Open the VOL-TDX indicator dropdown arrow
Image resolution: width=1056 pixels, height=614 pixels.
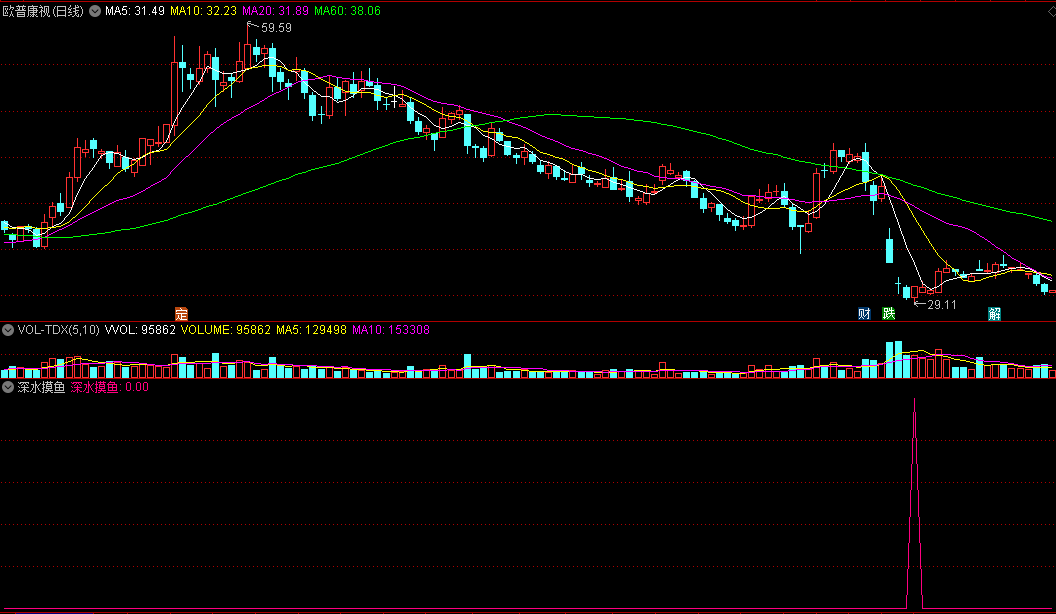(8, 330)
